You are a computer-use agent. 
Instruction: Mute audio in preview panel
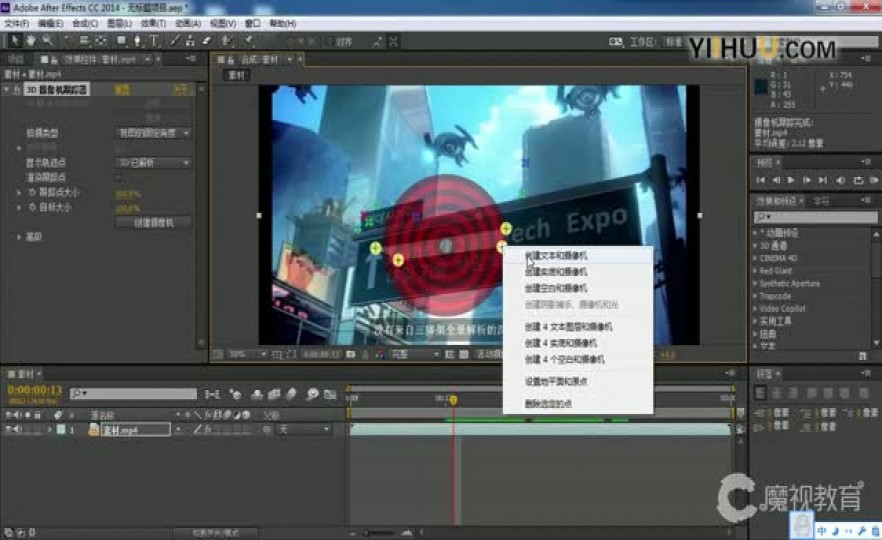[x=840, y=180]
